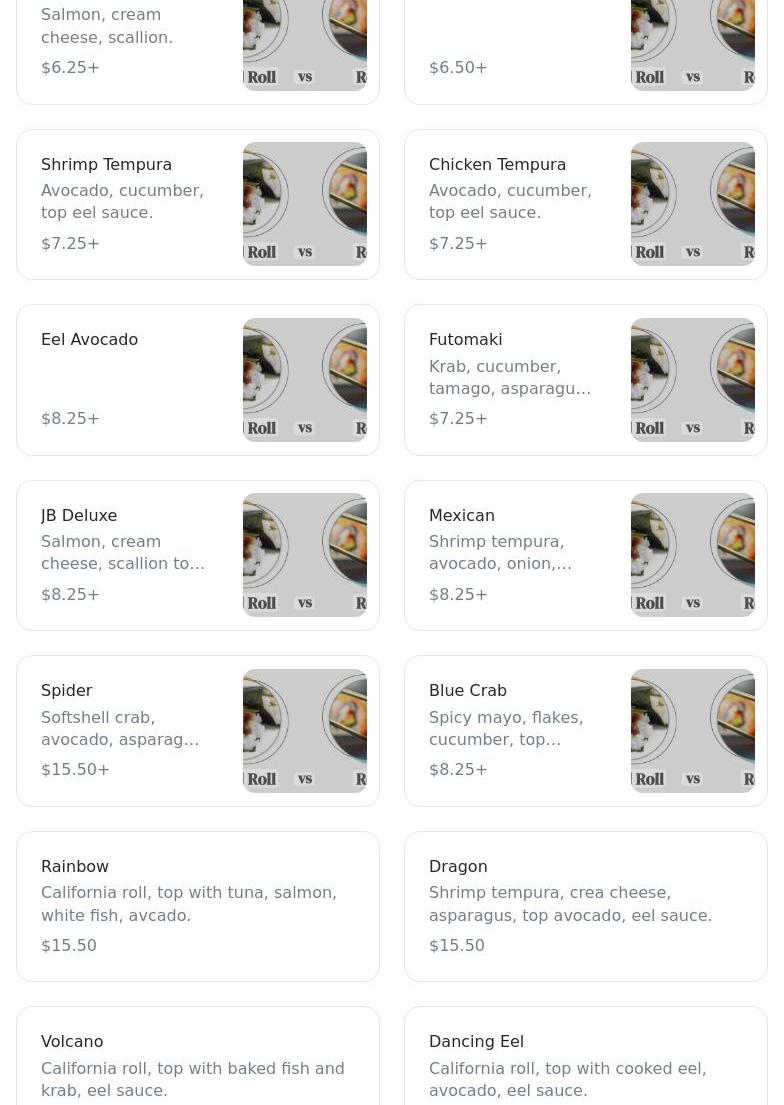Click the Shrimp Tempura title
Viewport: 784px width, 1105px height.
point(106,164)
